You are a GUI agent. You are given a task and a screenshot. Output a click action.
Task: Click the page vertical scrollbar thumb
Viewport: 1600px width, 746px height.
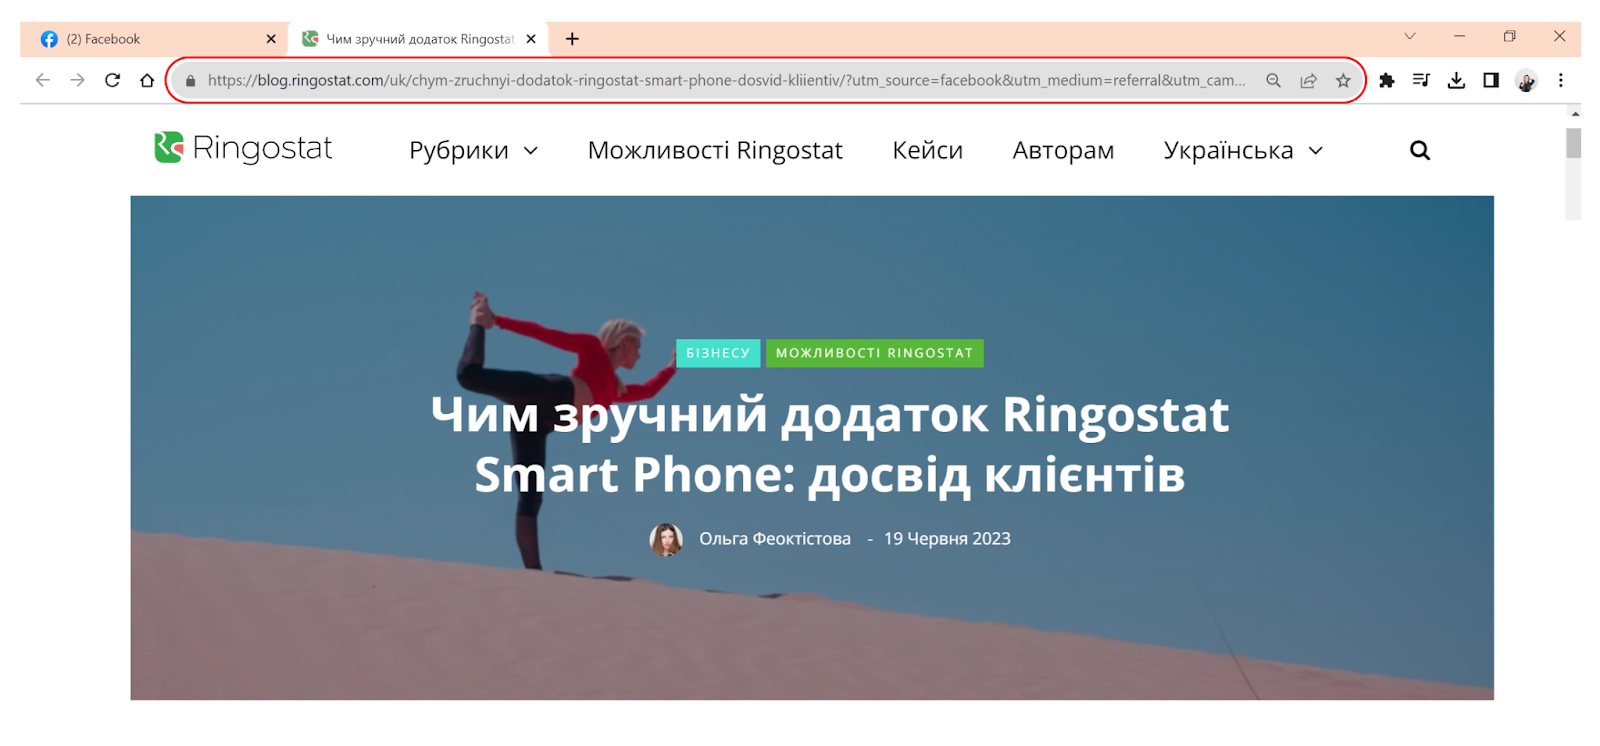[1573, 143]
